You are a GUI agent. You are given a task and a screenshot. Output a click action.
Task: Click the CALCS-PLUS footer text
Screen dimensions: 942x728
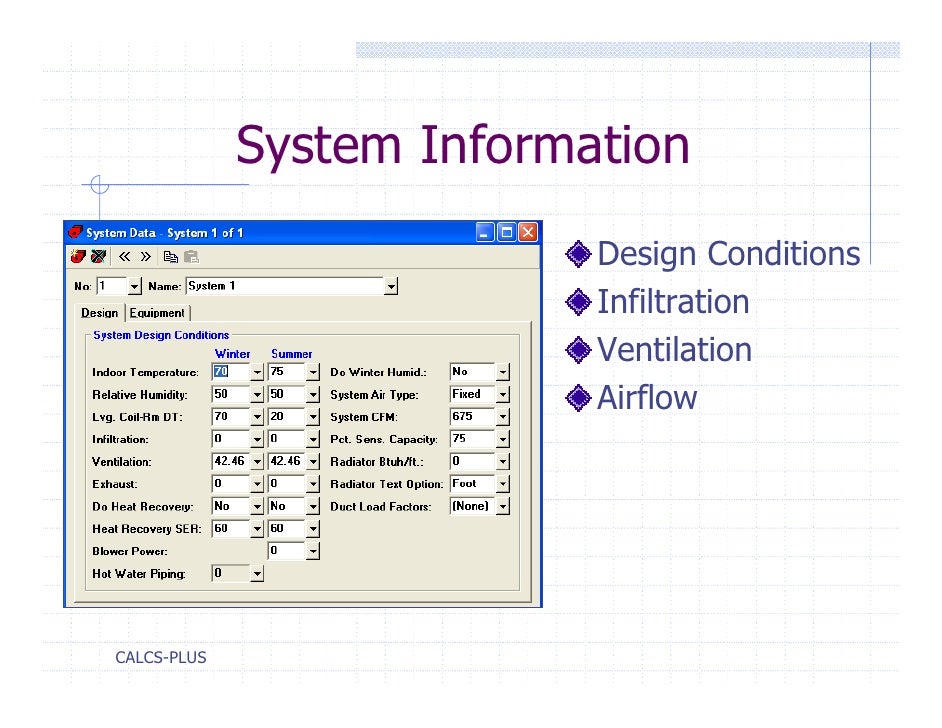tap(160, 658)
